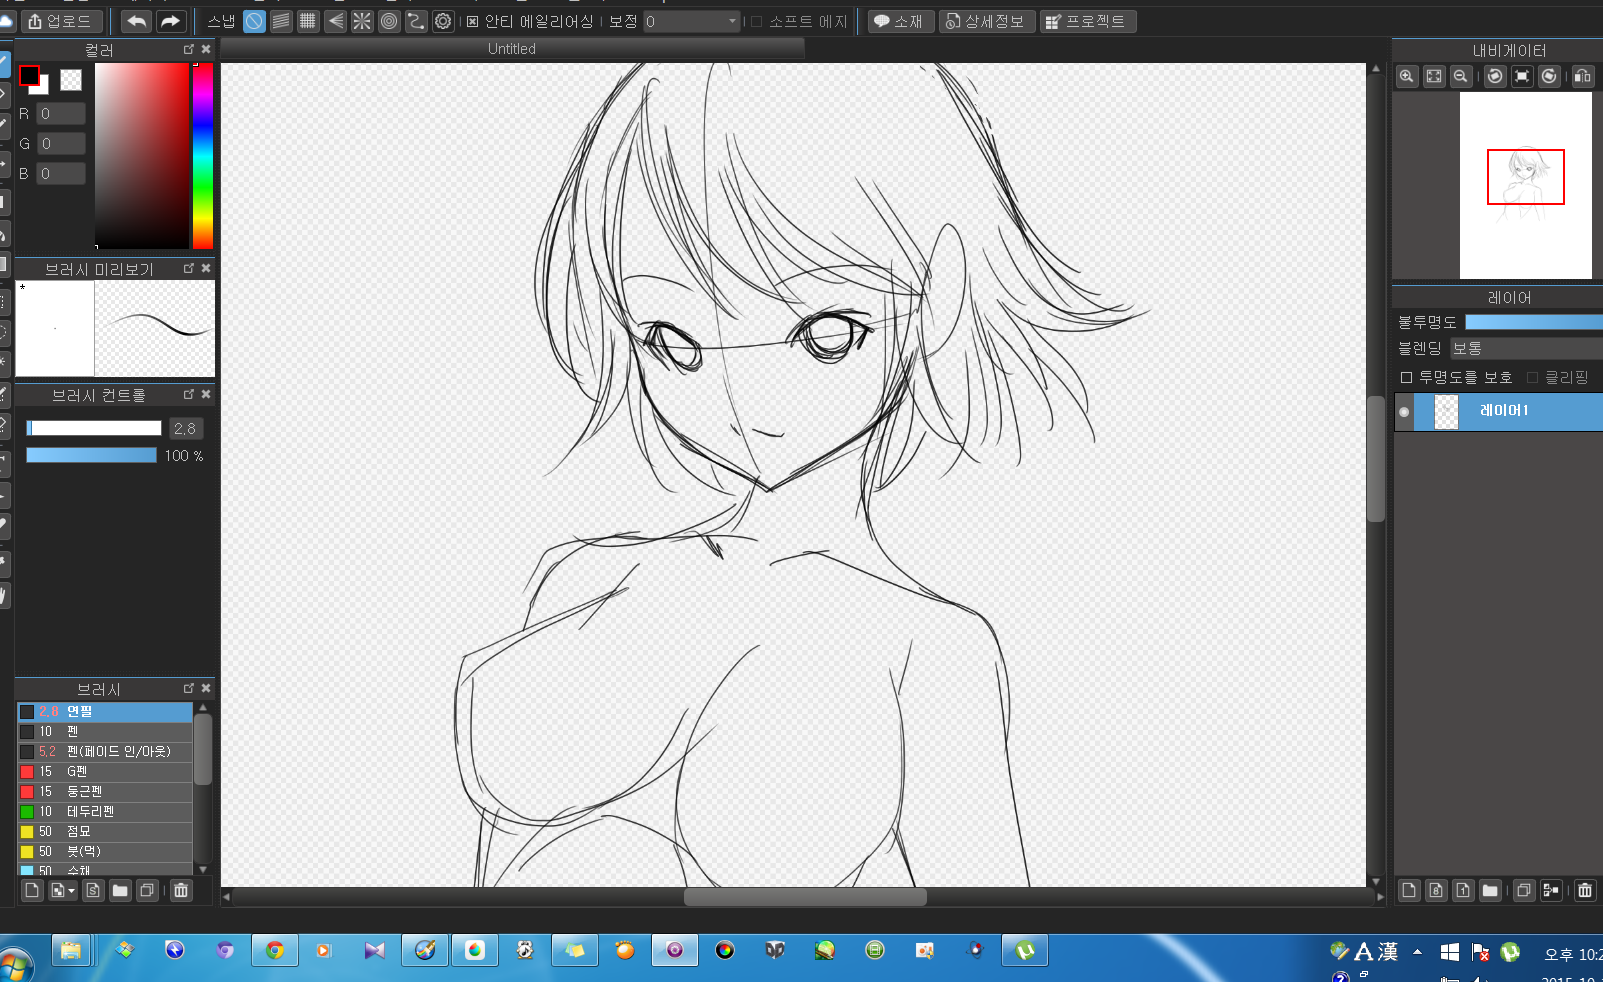This screenshot has width=1603, height=982.
Task: Duplicate layer icon in the layer panel
Action: [1524, 890]
